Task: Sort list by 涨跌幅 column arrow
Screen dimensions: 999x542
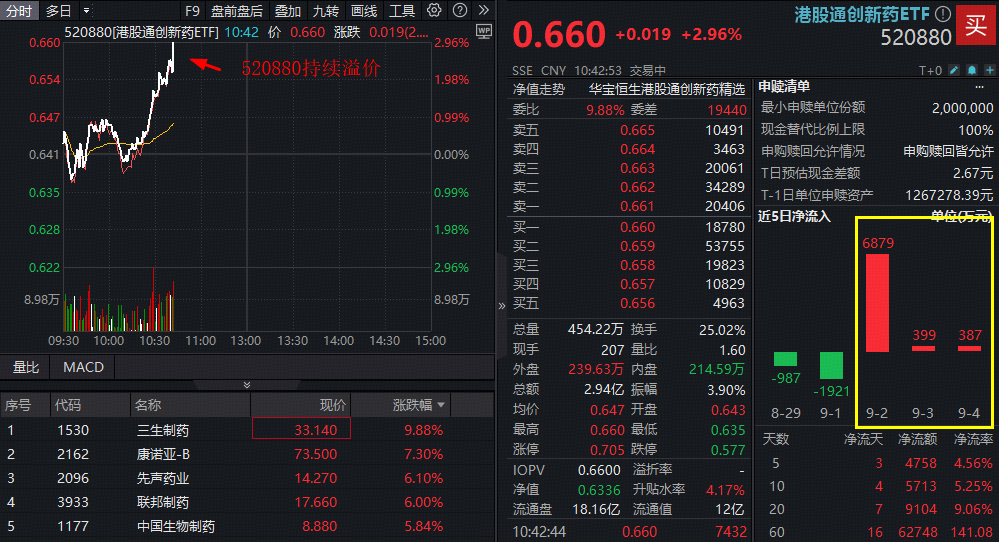Action: [441, 405]
